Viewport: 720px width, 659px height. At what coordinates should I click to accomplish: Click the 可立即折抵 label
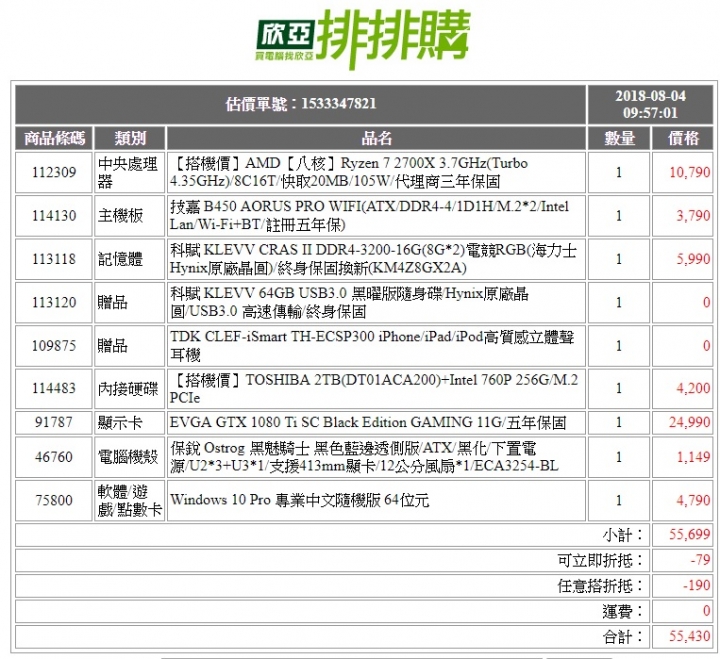(x=601, y=560)
